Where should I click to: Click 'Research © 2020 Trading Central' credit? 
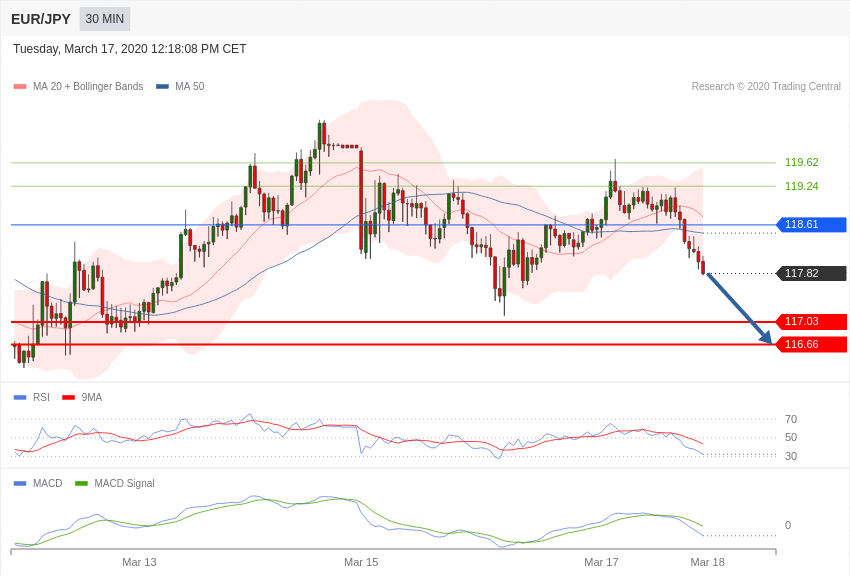click(766, 86)
